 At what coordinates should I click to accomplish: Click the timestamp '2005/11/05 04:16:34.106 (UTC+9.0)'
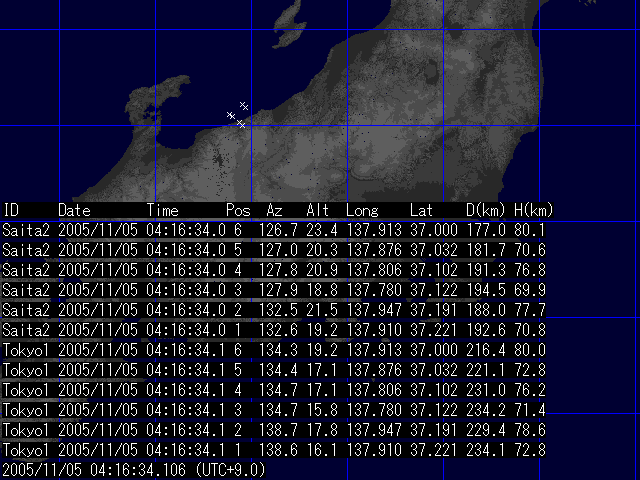click(134, 470)
